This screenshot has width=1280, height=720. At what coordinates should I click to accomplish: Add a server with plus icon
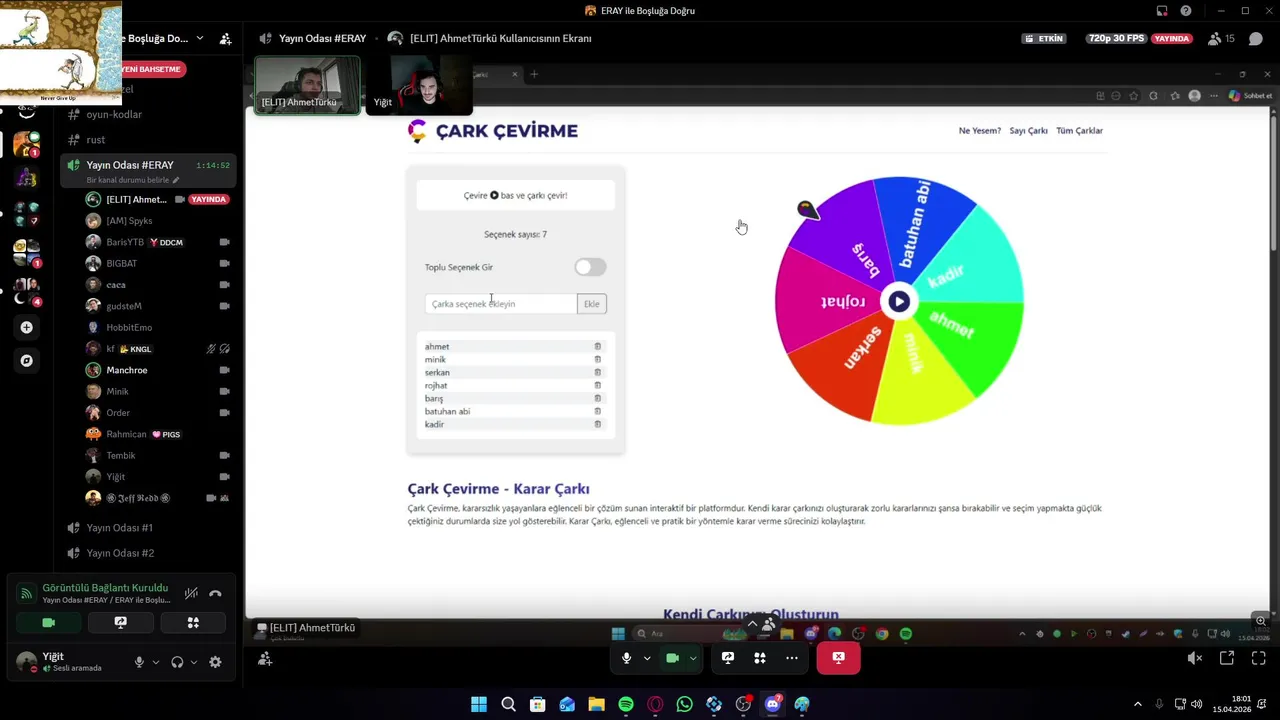click(27, 327)
